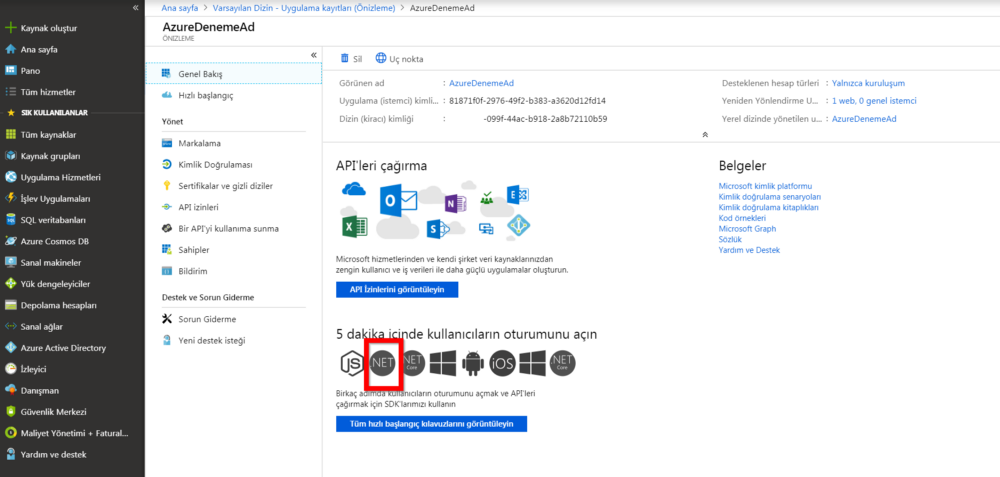Collapse the application menu pane
Viewport: 1000px width, 477px height.
(314, 55)
